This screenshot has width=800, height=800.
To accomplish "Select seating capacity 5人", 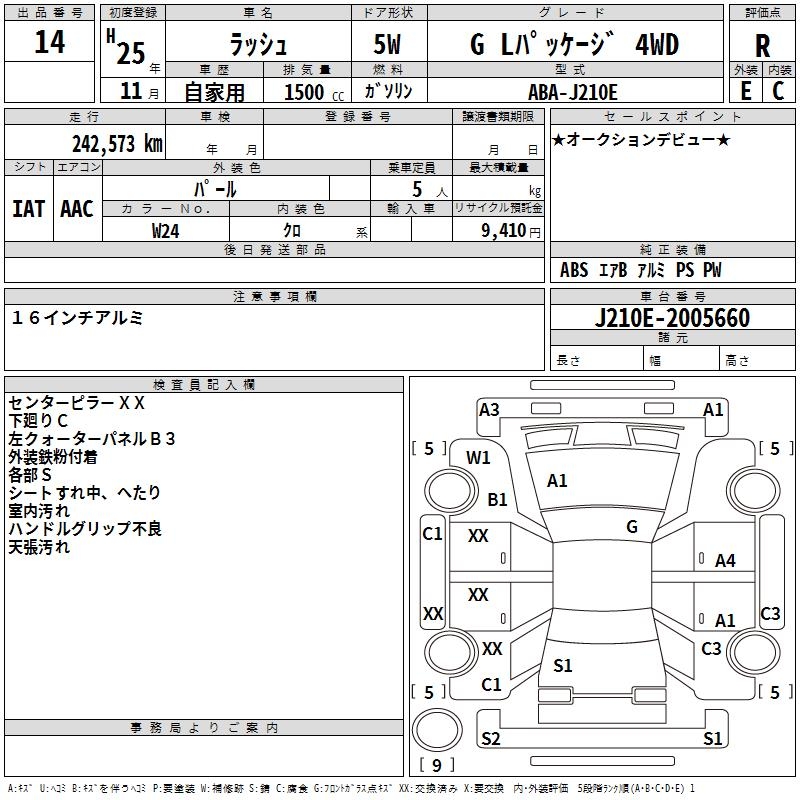I will (x=429, y=190).
